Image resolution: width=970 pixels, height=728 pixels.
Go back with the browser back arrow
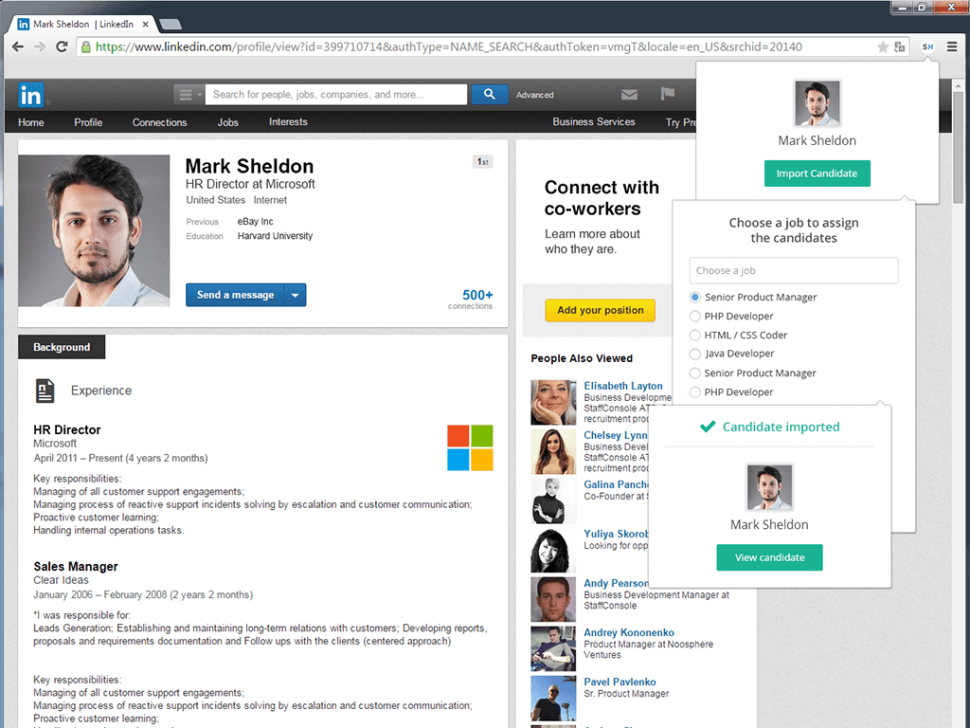pyautogui.click(x=18, y=46)
